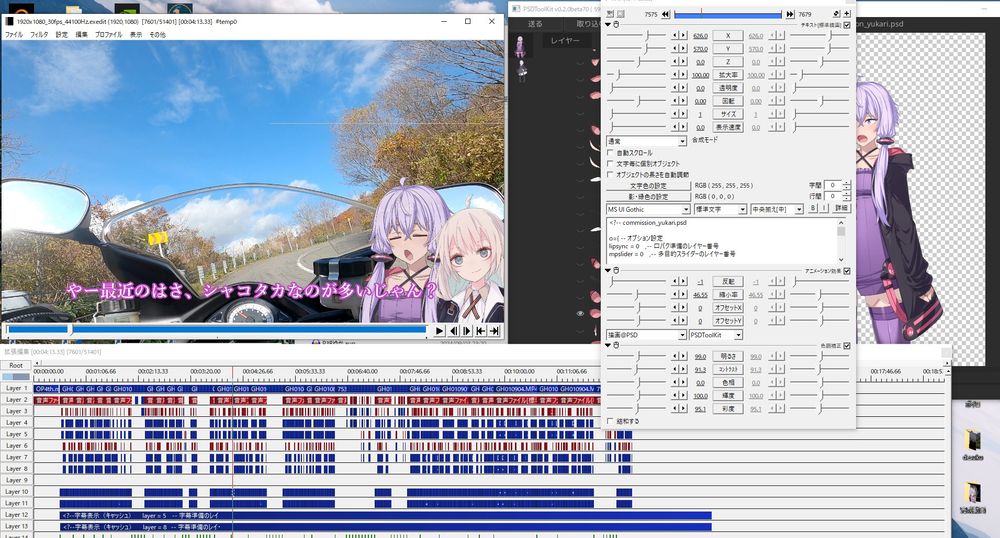
Task: Increase the Y value with its right arrow
Action: tap(684, 49)
